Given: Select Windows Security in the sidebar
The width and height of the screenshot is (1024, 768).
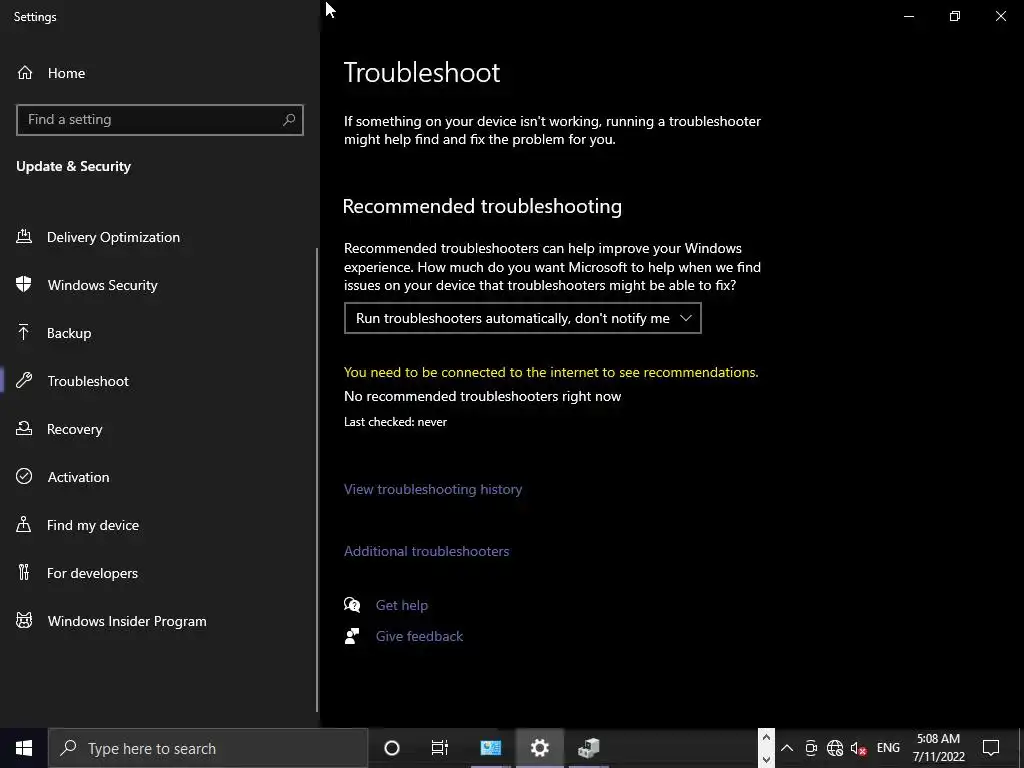Looking at the screenshot, I should (158, 285).
